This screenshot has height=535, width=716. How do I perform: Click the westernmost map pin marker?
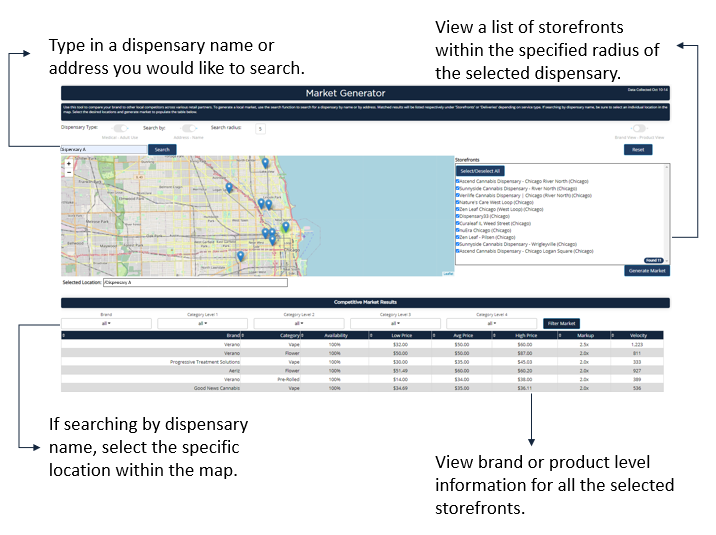tap(228, 187)
